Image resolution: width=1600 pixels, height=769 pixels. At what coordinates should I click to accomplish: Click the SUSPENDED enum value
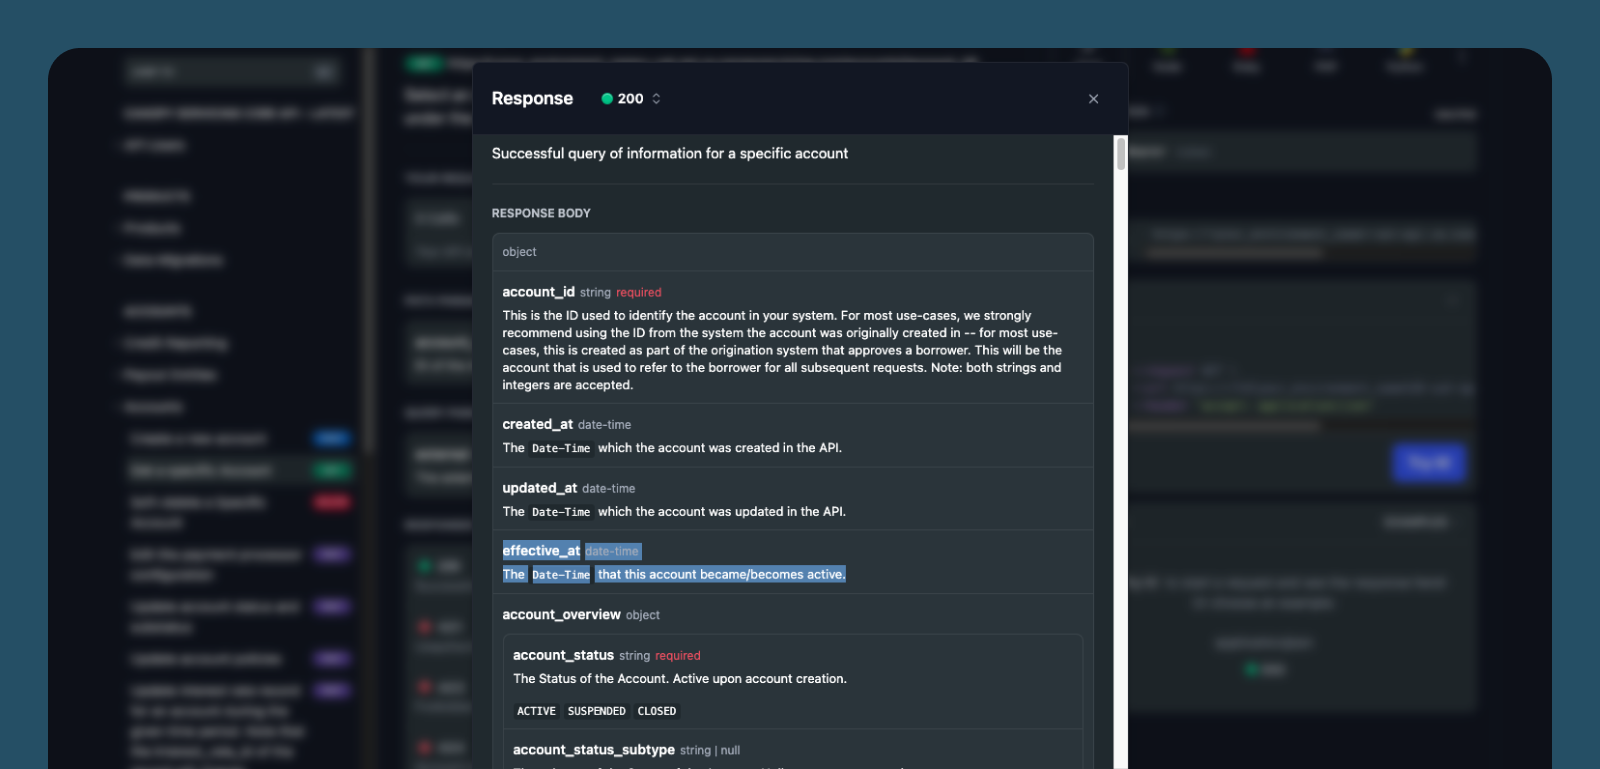(x=596, y=711)
